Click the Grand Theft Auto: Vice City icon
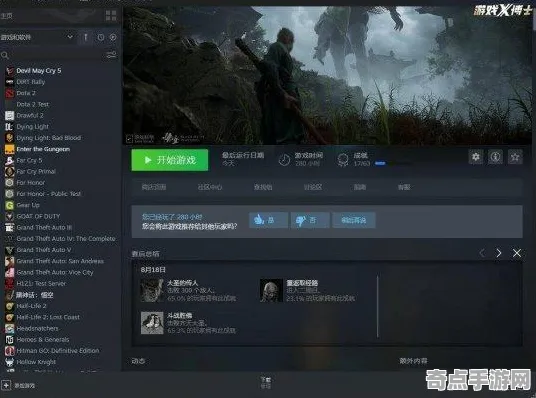536x398 pixels. pyautogui.click(x=10, y=273)
